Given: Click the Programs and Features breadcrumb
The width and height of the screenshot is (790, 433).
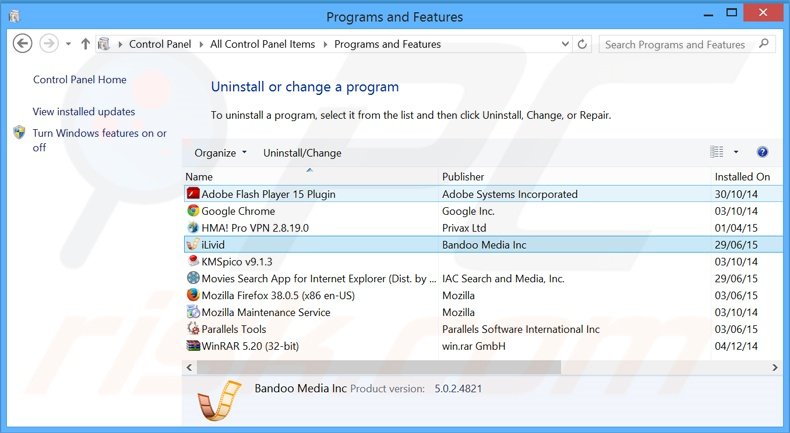Looking at the screenshot, I should [387, 44].
